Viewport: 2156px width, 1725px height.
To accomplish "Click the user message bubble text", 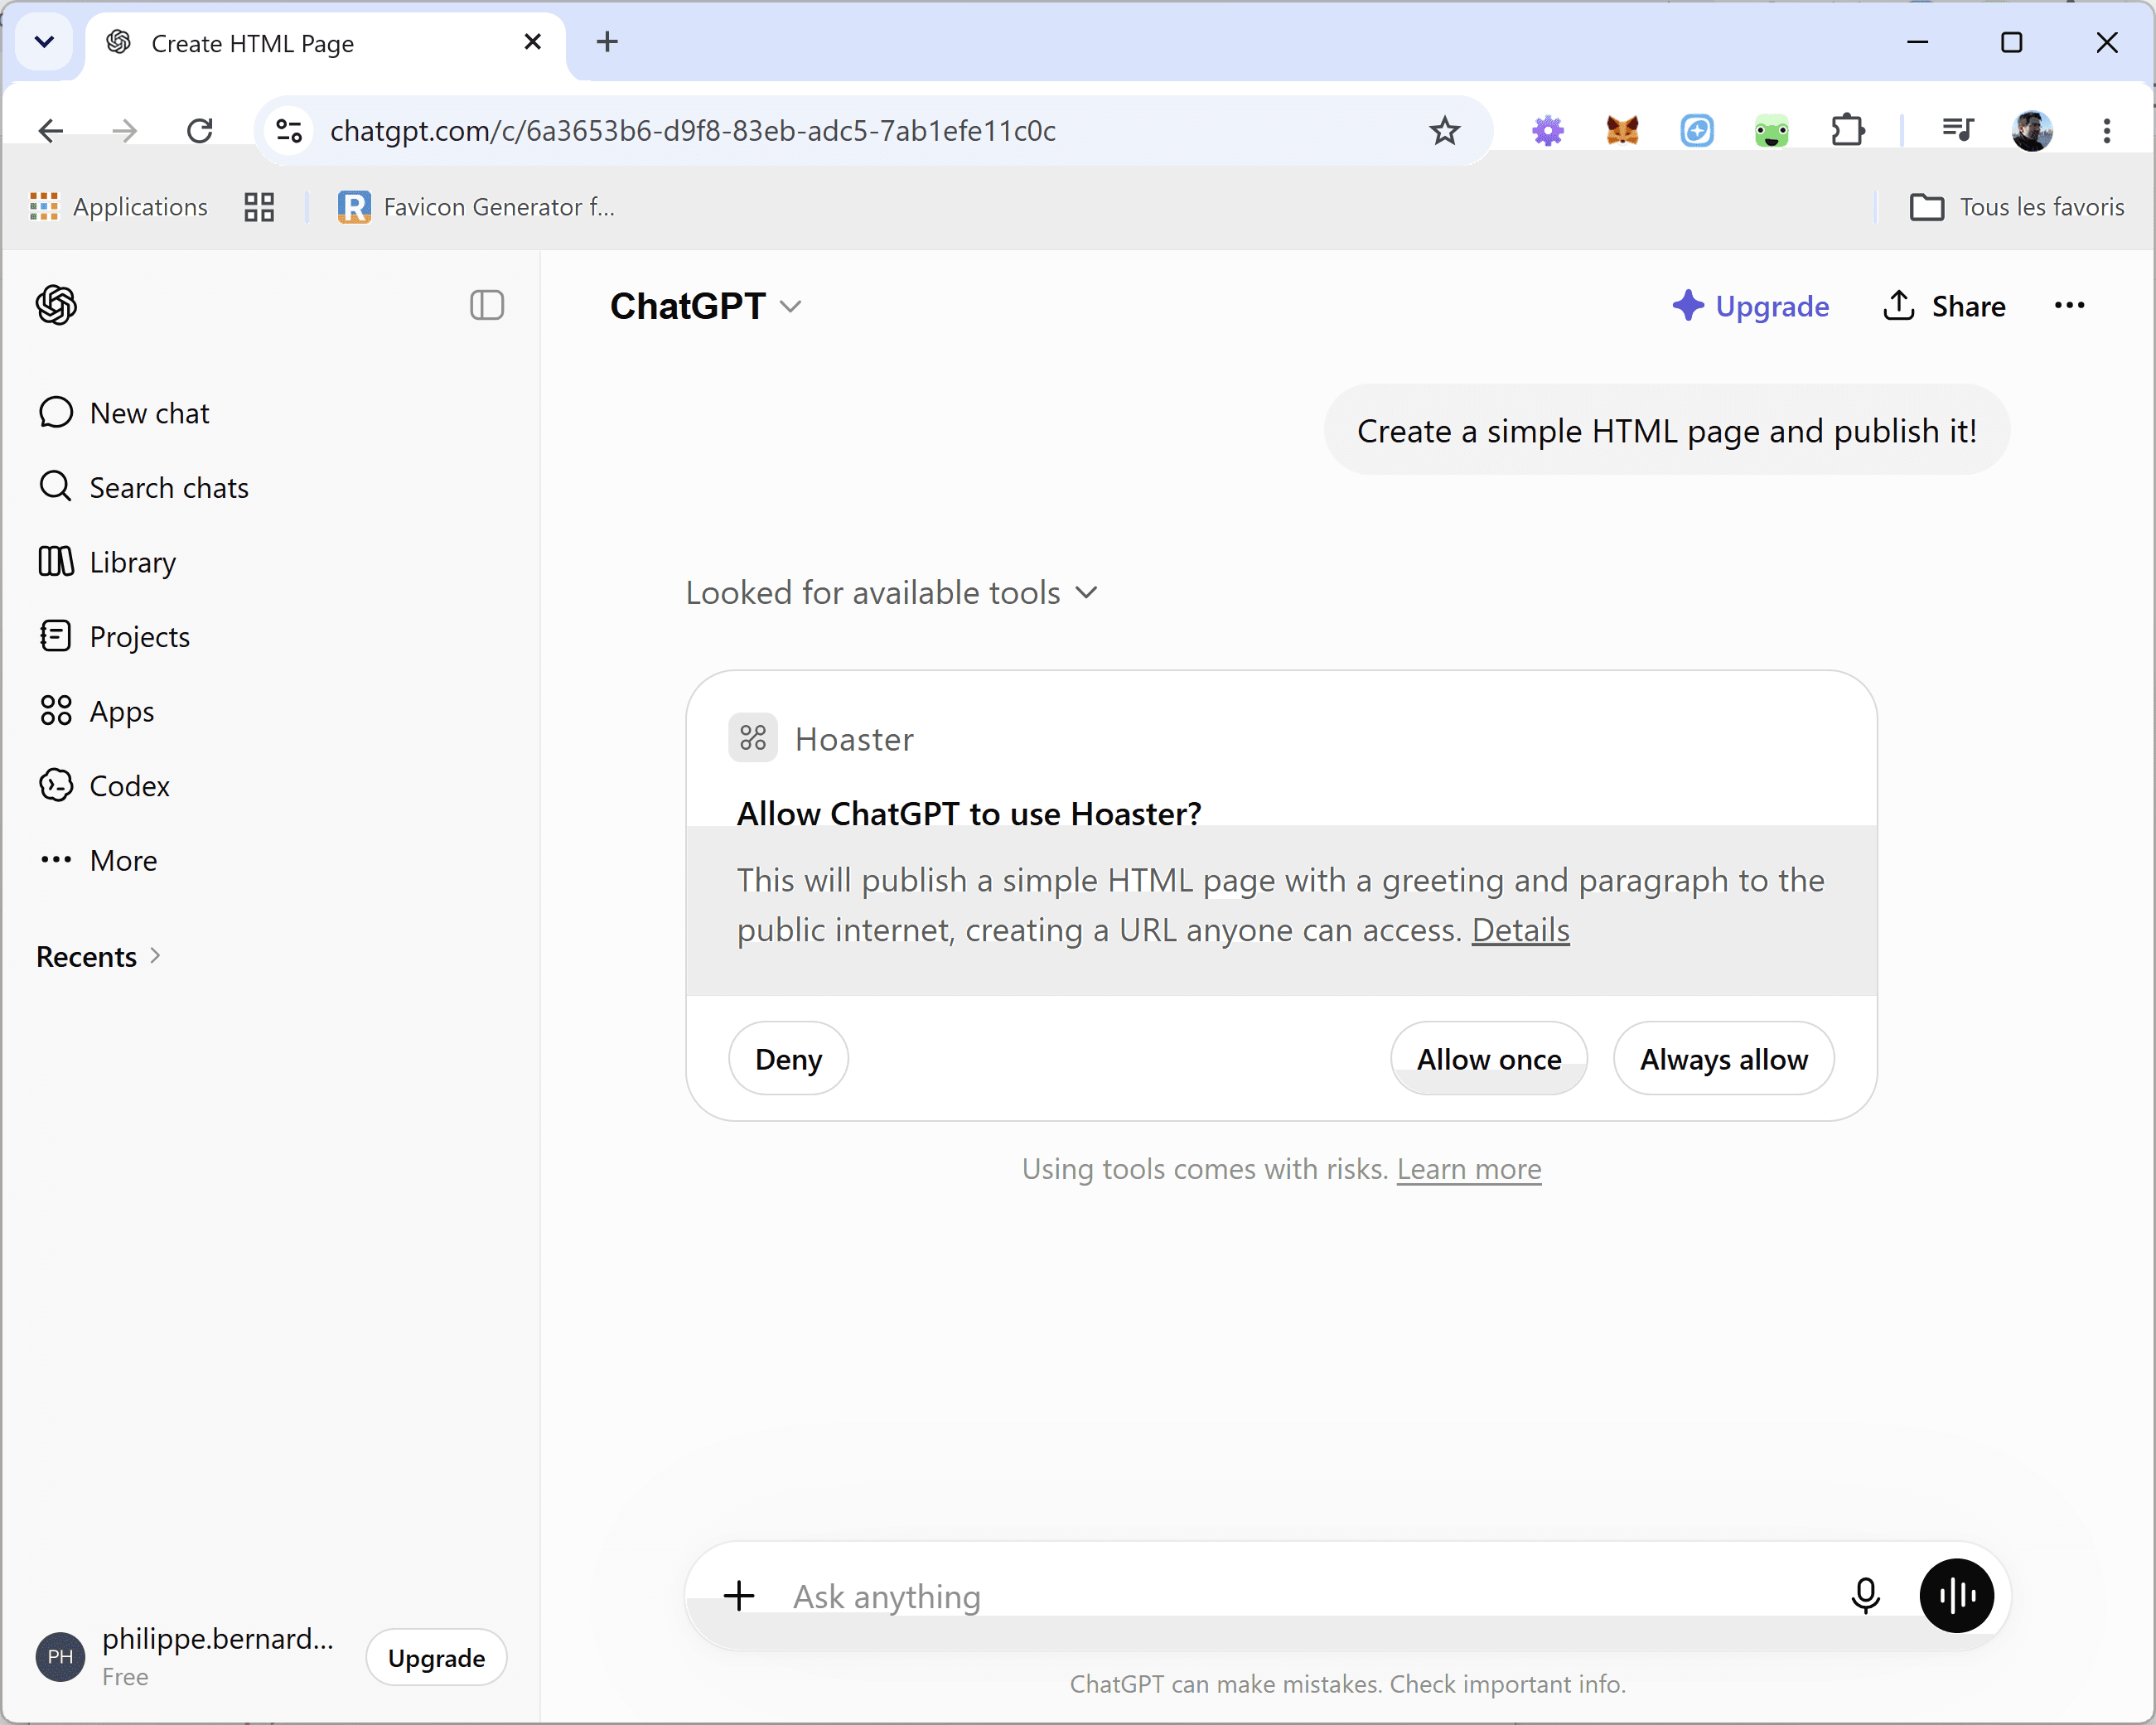I will (x=1666, y=431).
